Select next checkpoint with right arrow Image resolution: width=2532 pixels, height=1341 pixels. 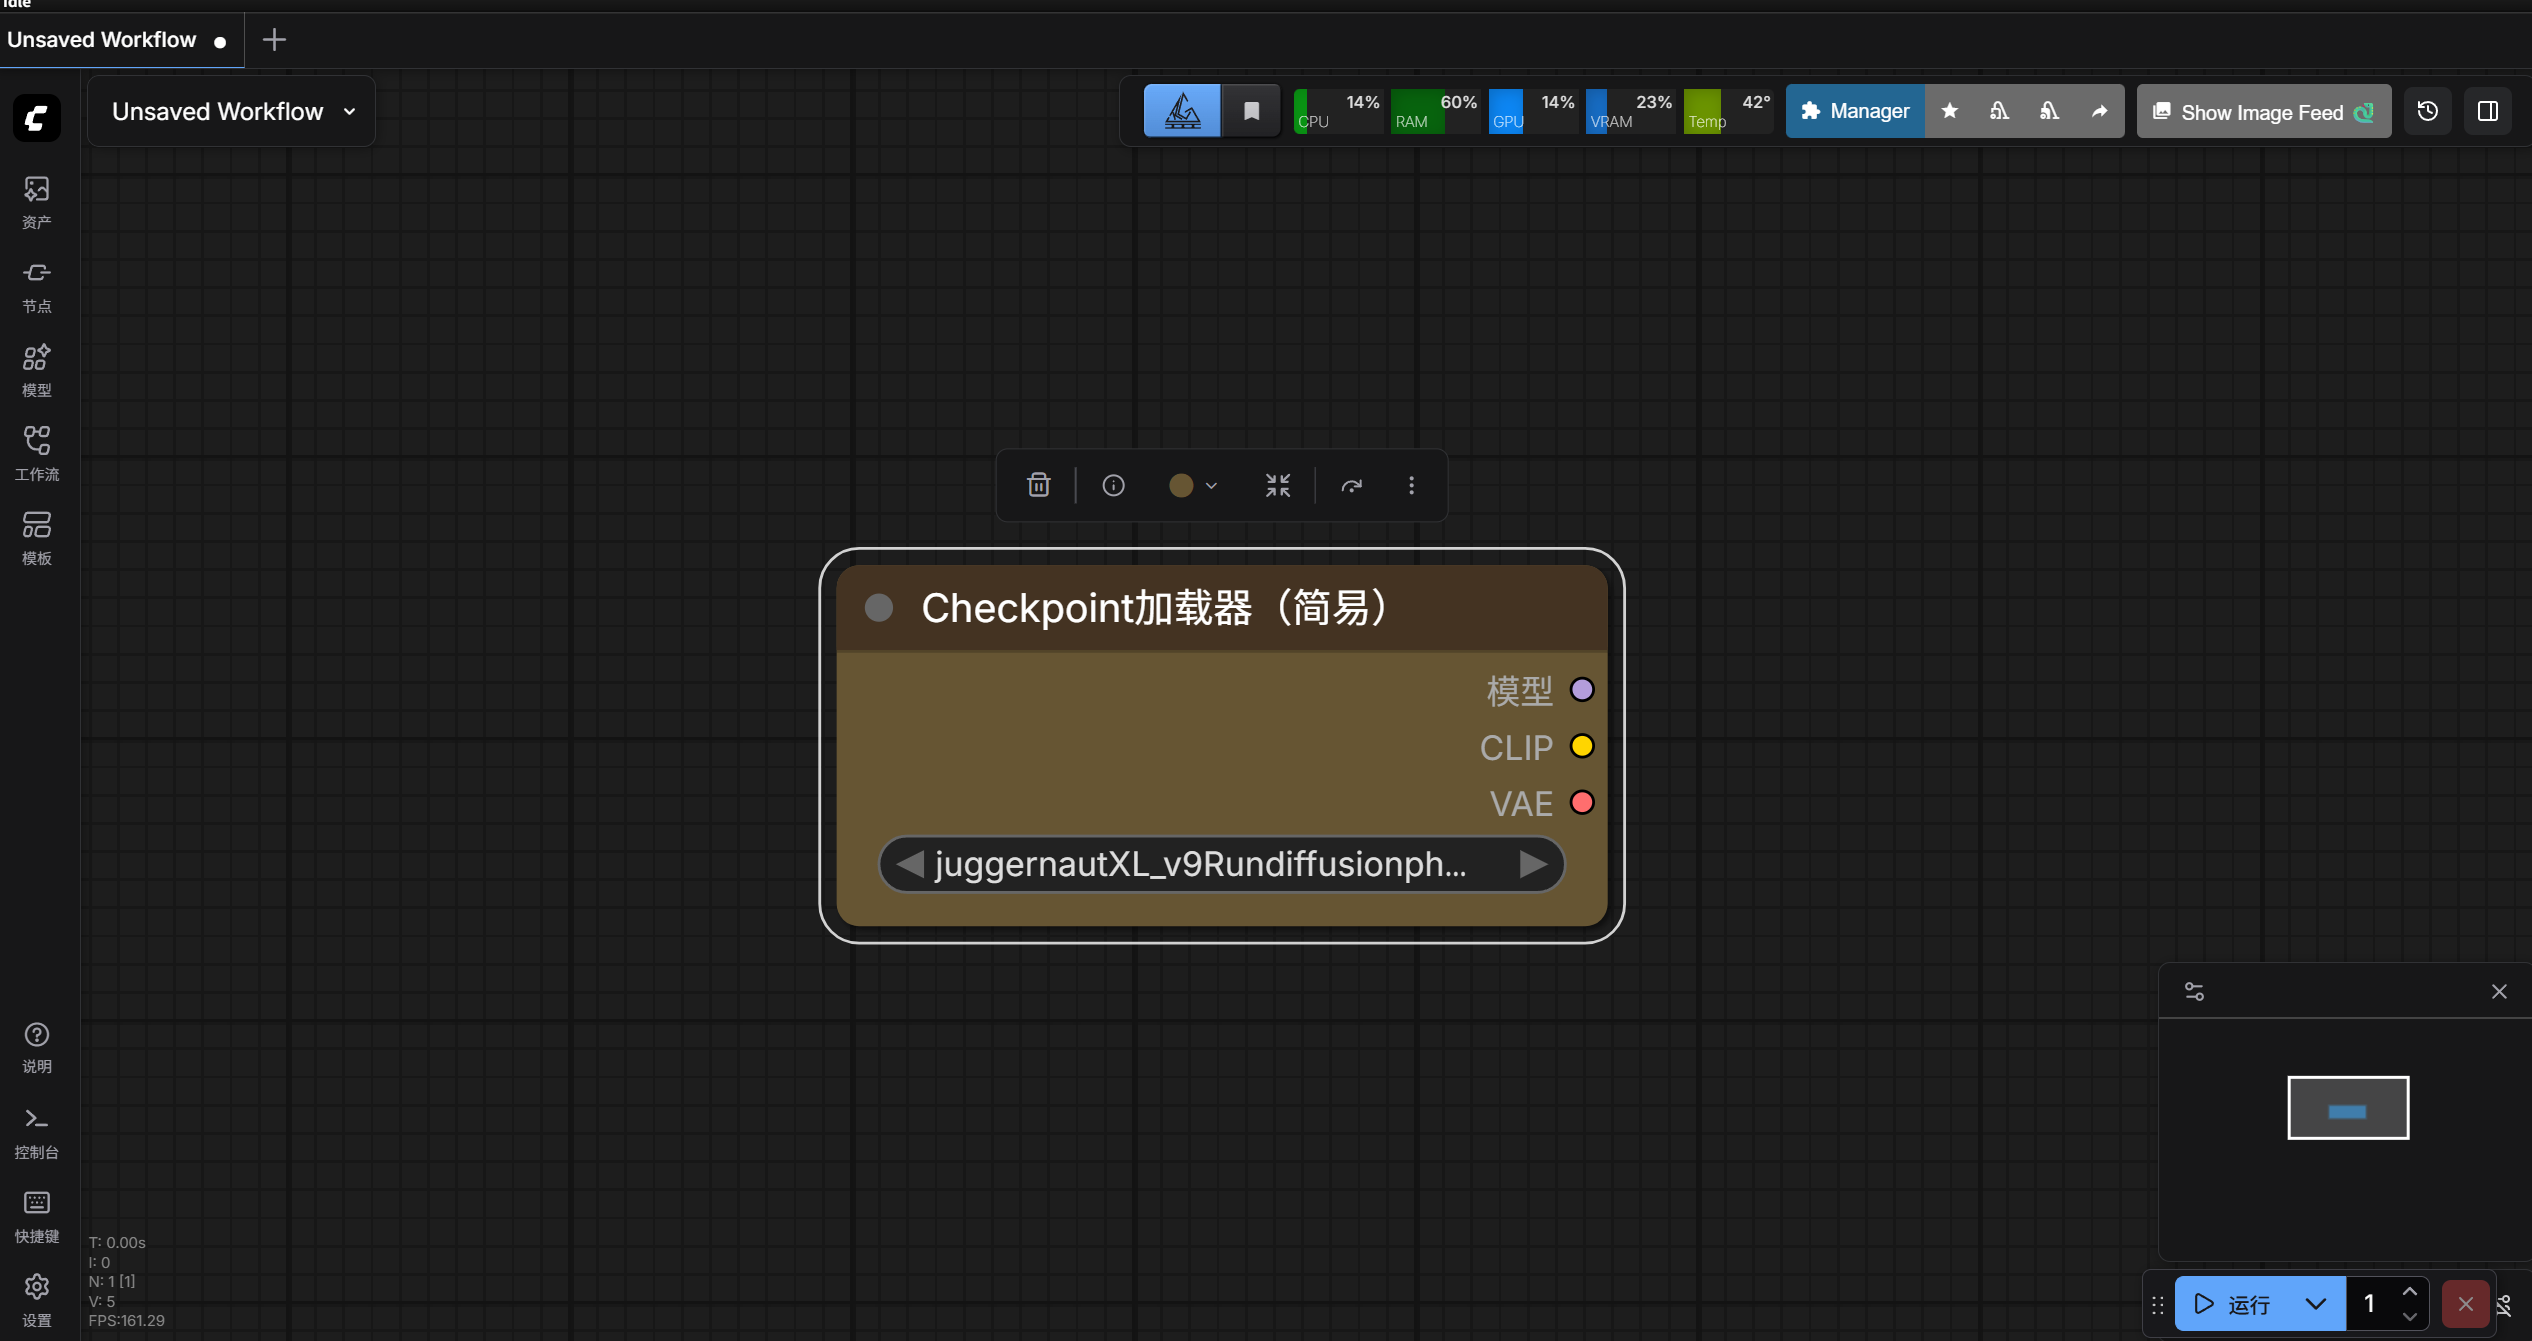1532,864
